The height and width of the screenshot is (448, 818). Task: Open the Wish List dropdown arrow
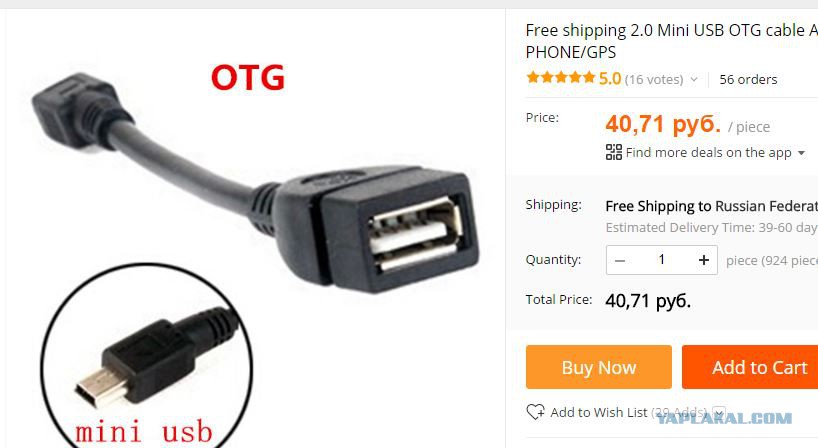coord(719,413)
